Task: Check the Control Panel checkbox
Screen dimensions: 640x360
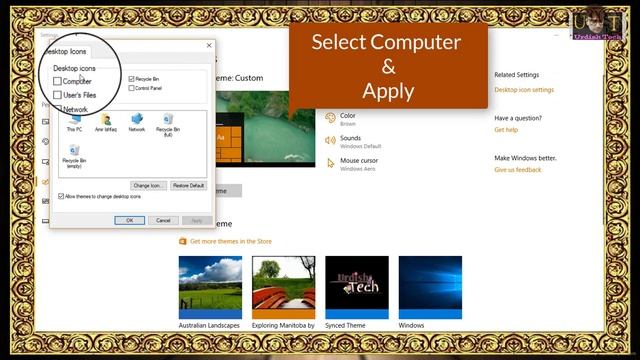Action: pos(131,88)
